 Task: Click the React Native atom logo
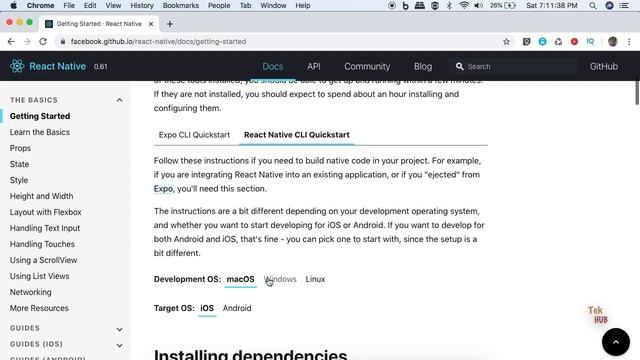click(x=17, y=66)
